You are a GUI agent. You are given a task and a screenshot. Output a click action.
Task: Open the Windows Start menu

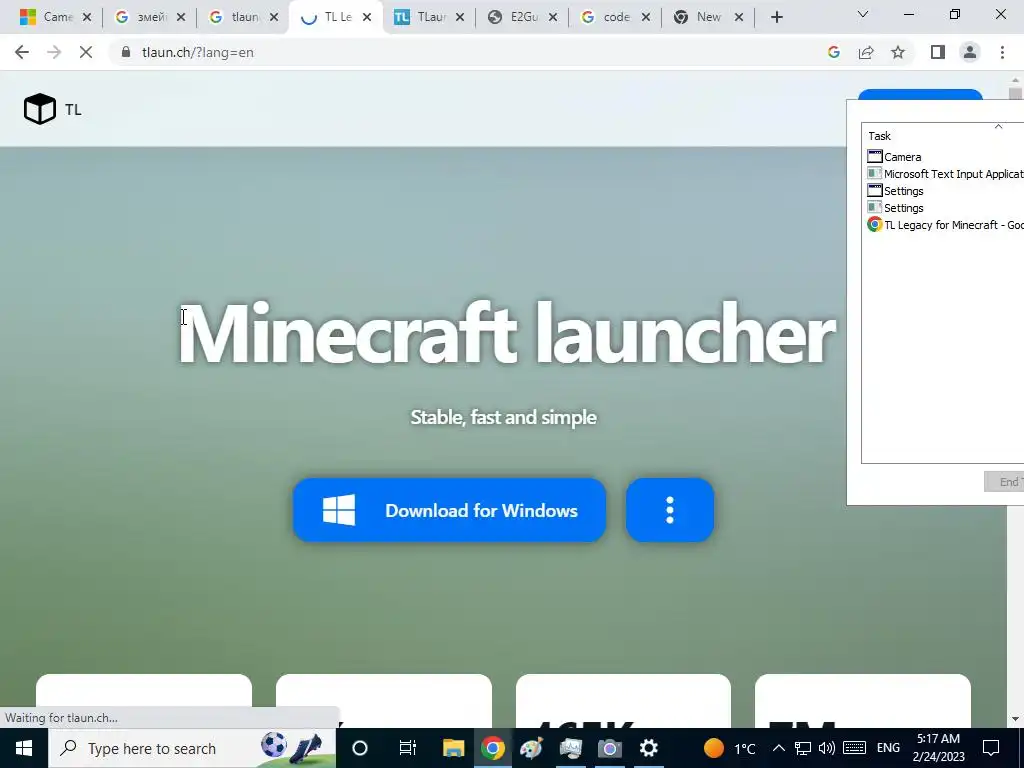(x=24, y=748)
